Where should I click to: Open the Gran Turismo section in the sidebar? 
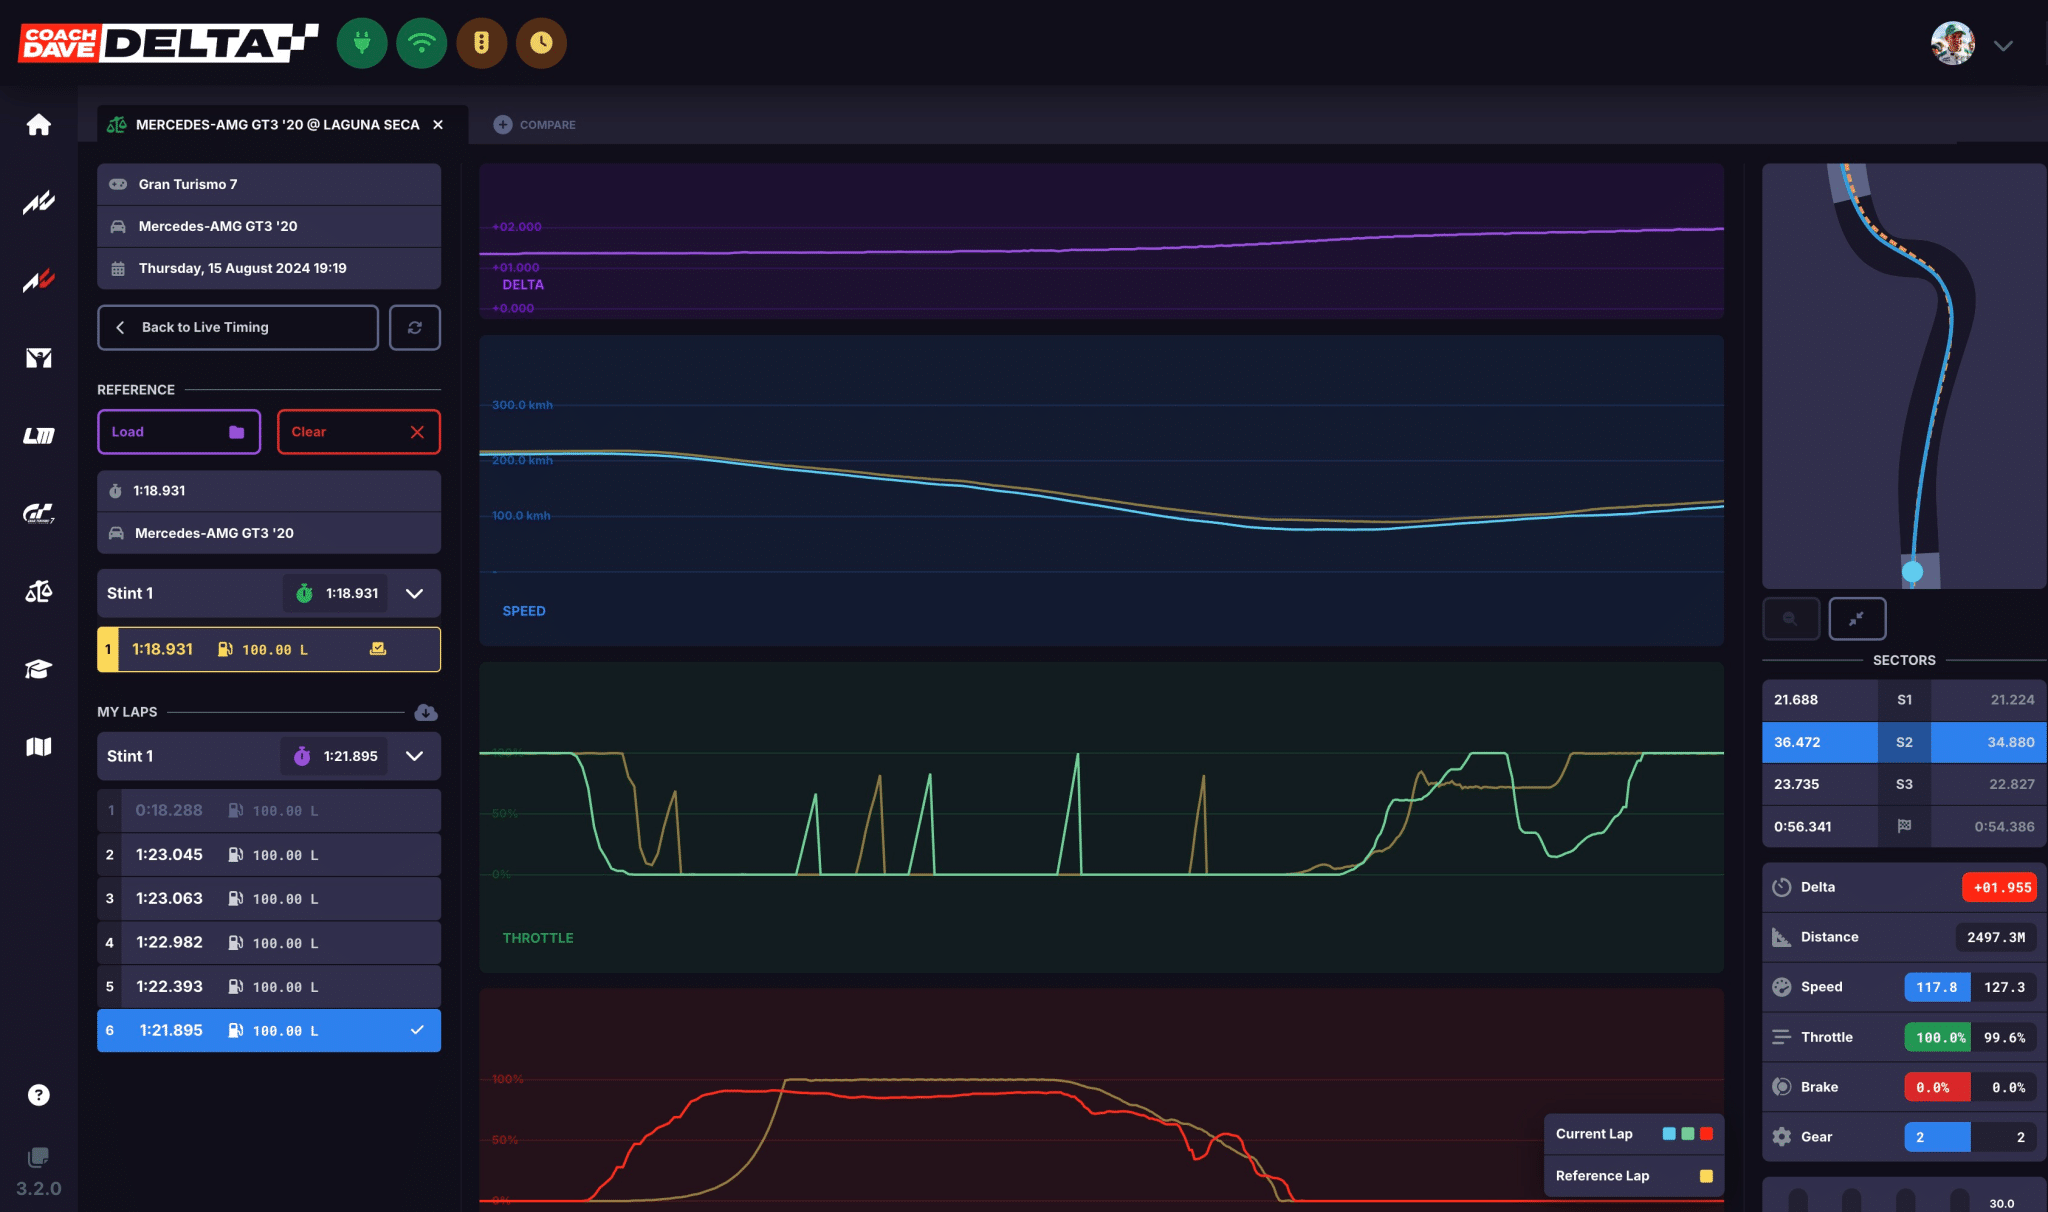tap(38, 513)
